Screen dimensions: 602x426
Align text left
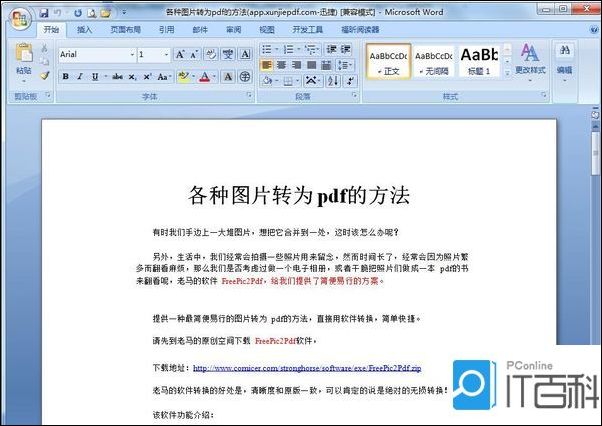pyautogui.click(x=266, y=65)
